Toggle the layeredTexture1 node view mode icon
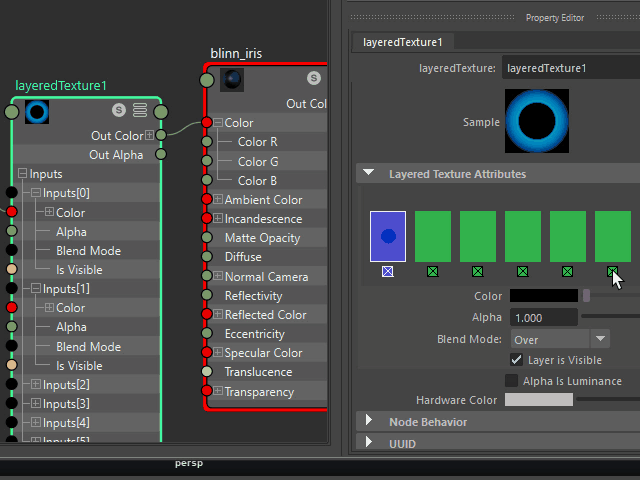640x480 pixels. [x=140, y=111]
